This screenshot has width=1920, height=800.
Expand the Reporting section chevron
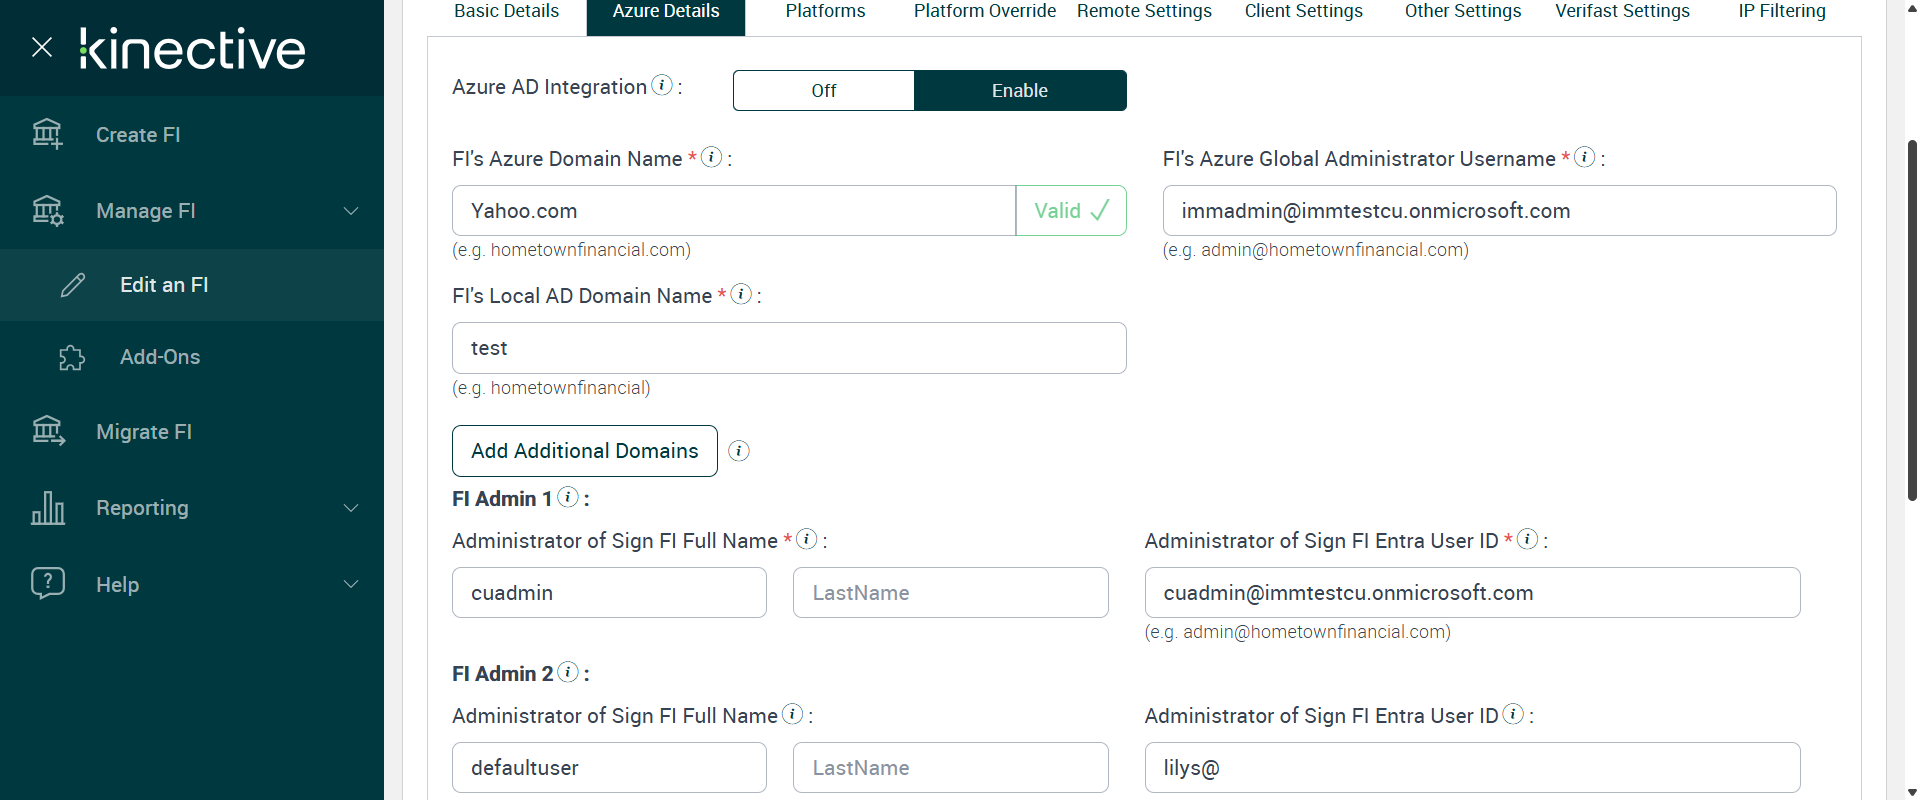(x=351, y=508)
